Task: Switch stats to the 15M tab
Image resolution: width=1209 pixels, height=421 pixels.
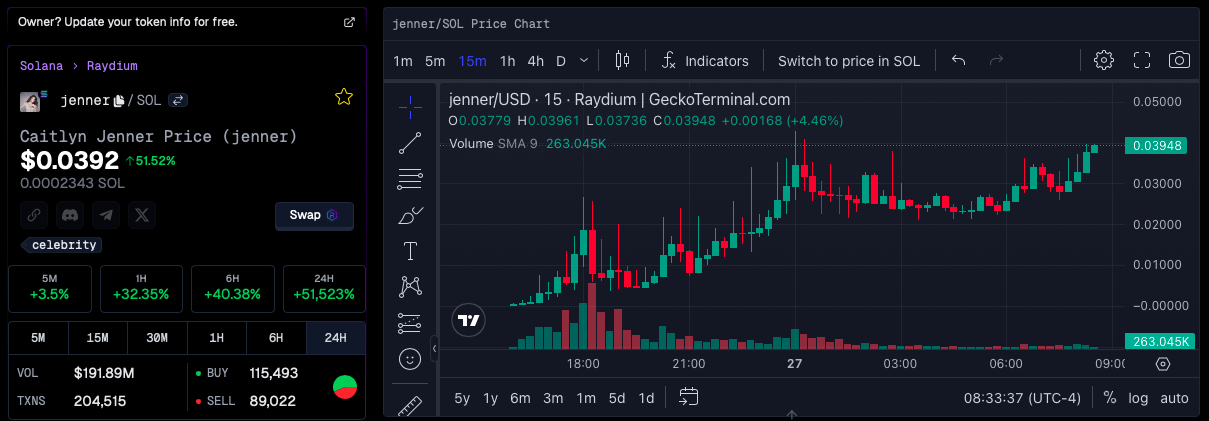Action: coord(98,338)
